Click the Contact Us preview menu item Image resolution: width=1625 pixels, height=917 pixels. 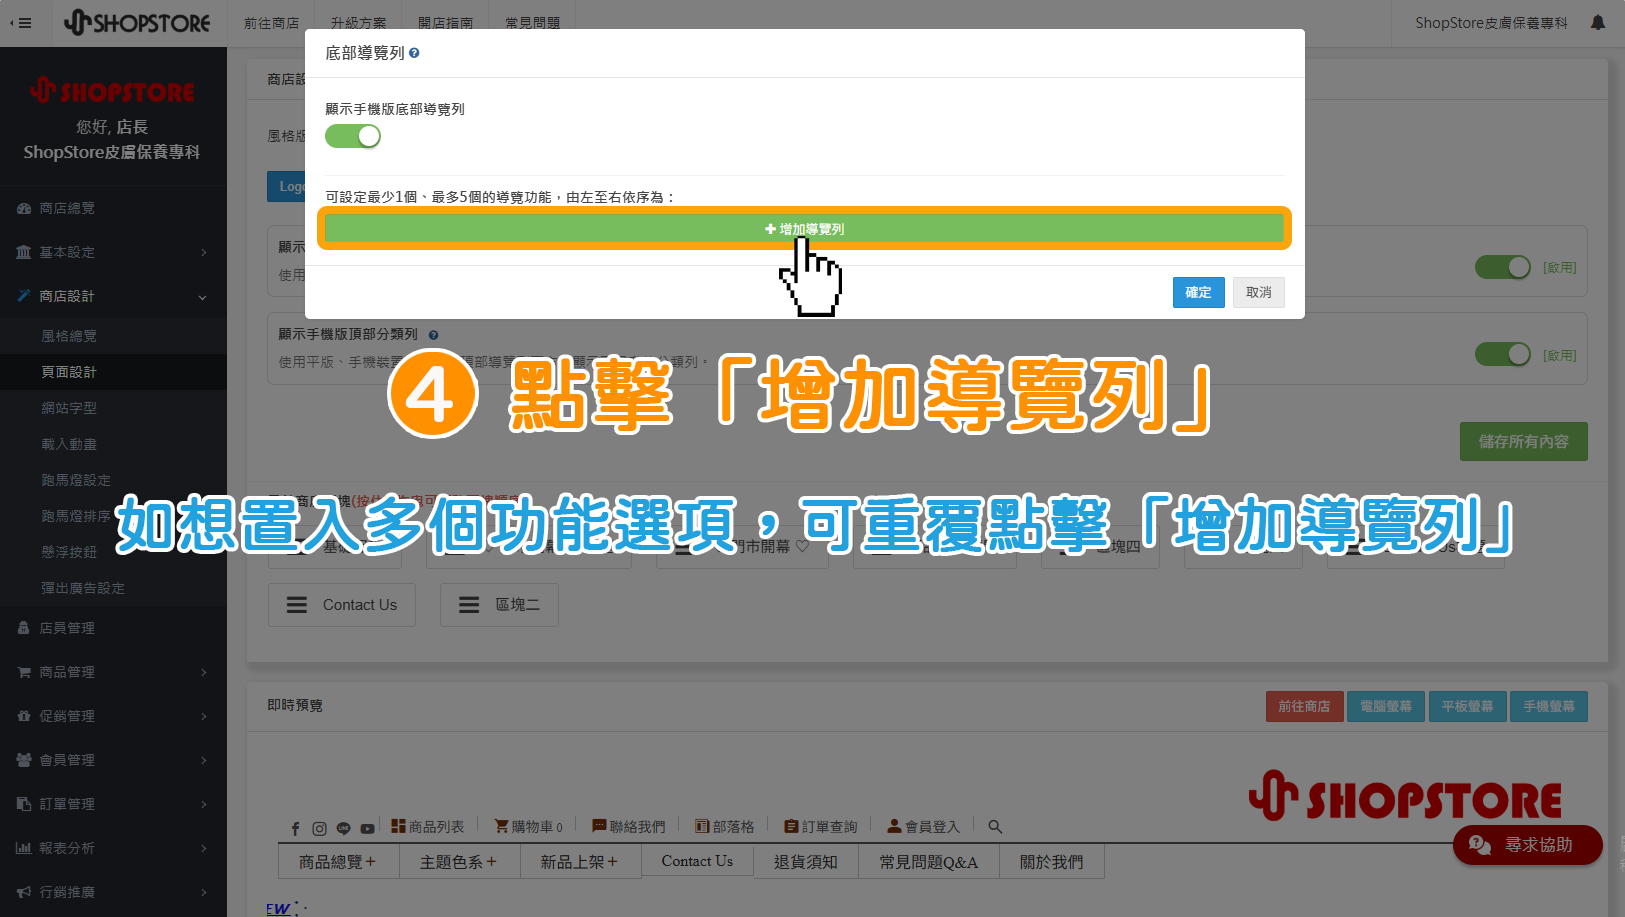point(697,861)
